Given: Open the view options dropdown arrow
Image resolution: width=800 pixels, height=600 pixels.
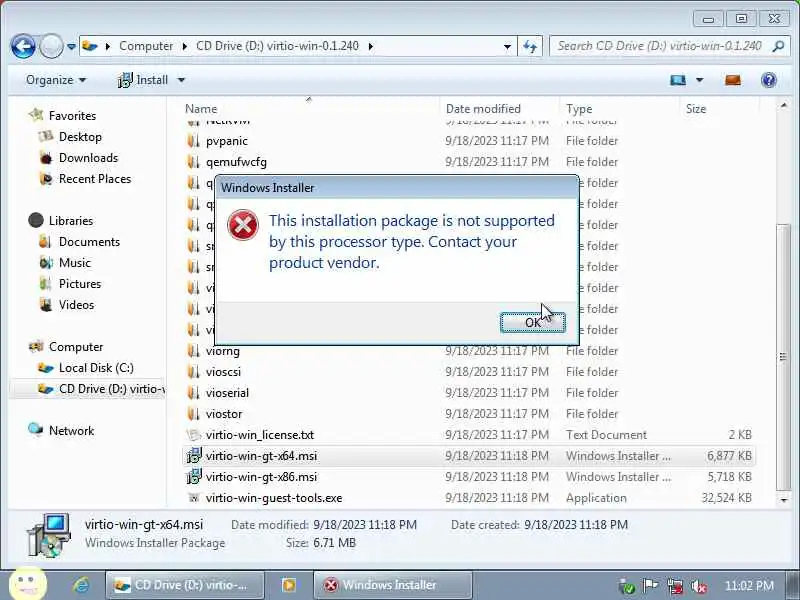Looking at the screenshot, I should [x=699, y=80].
